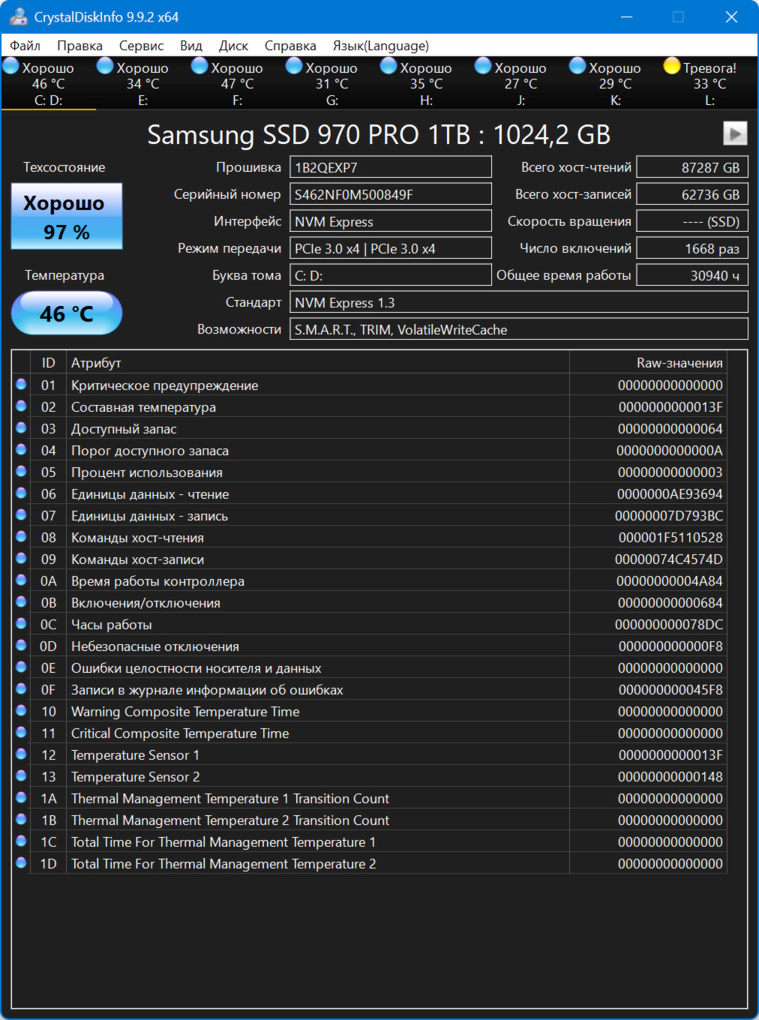Open the Язык(Language) menu
The width and height of the screenshot is (759, 1020).
click(380, 46)
